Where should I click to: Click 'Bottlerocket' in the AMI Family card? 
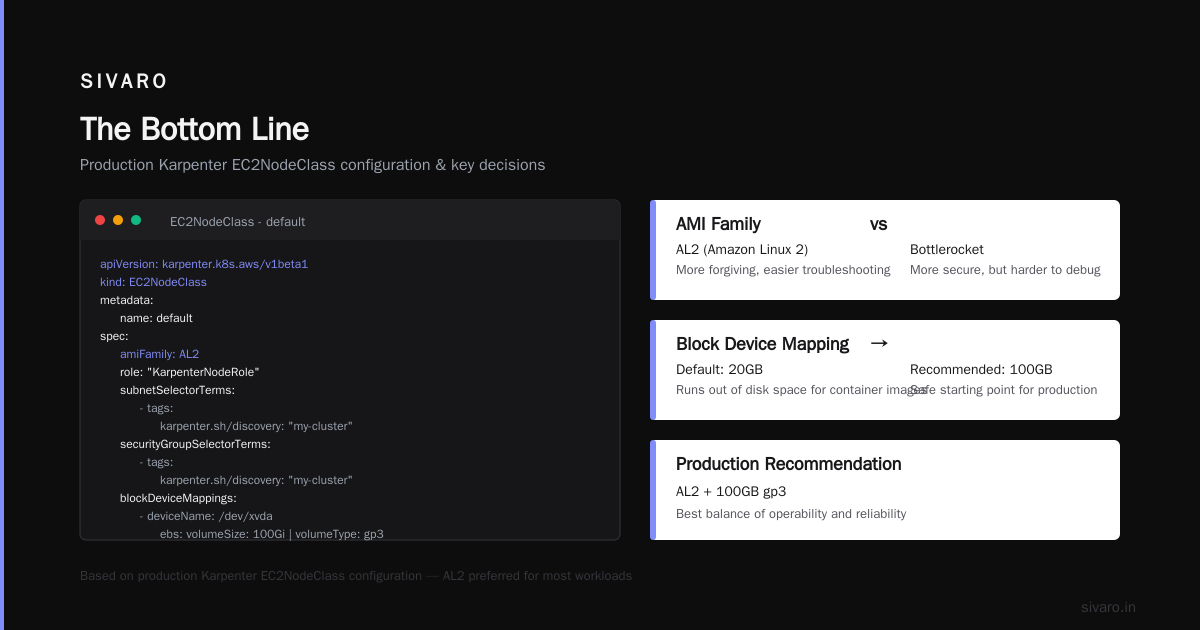point(947,249)
